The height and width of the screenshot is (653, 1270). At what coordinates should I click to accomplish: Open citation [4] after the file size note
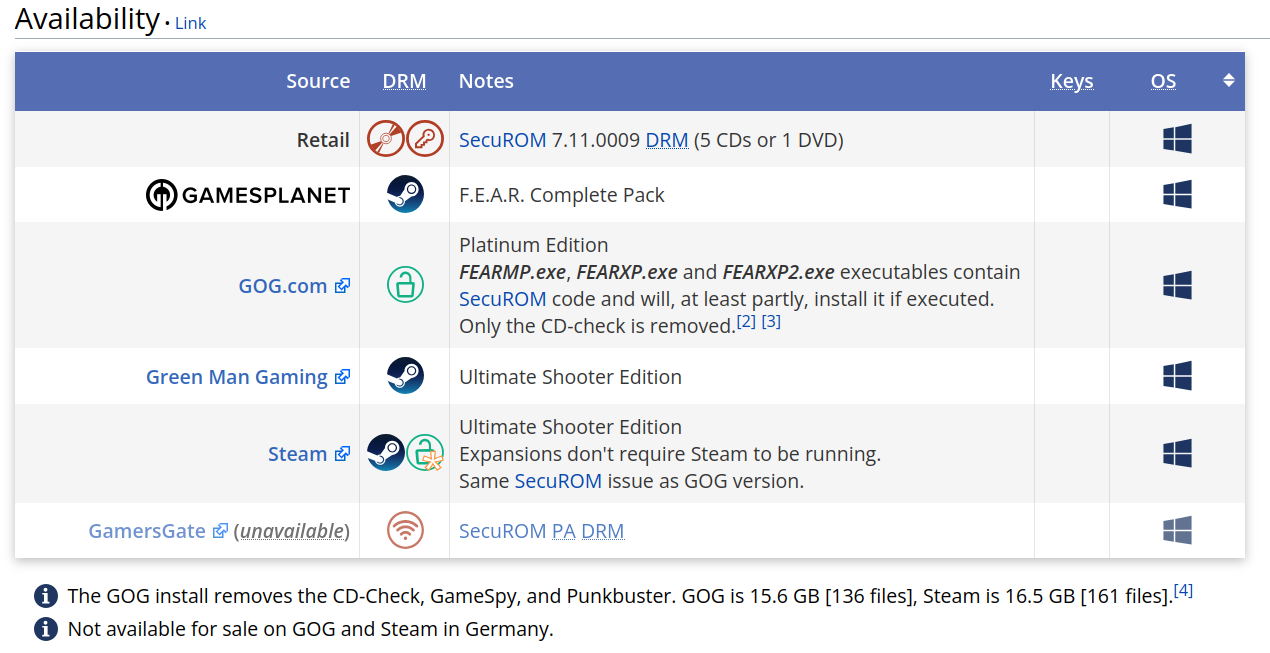[x=1183, y=591]
